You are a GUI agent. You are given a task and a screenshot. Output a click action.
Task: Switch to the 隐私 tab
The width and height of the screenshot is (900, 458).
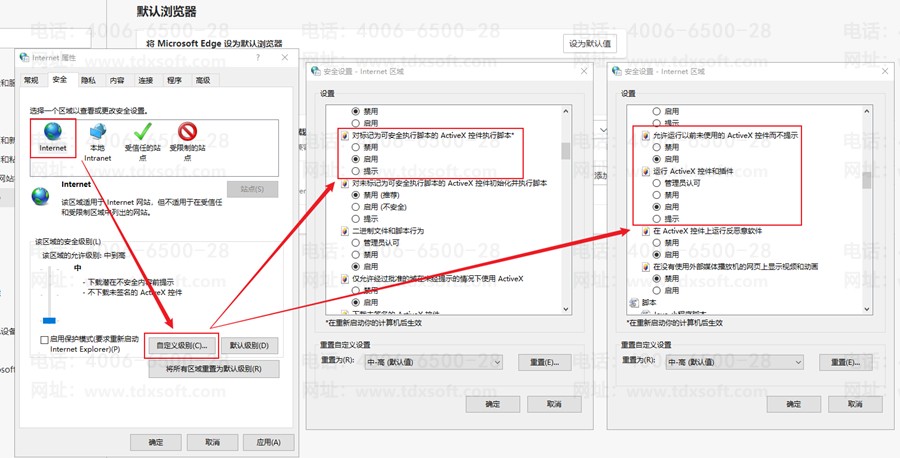[88, 80]
